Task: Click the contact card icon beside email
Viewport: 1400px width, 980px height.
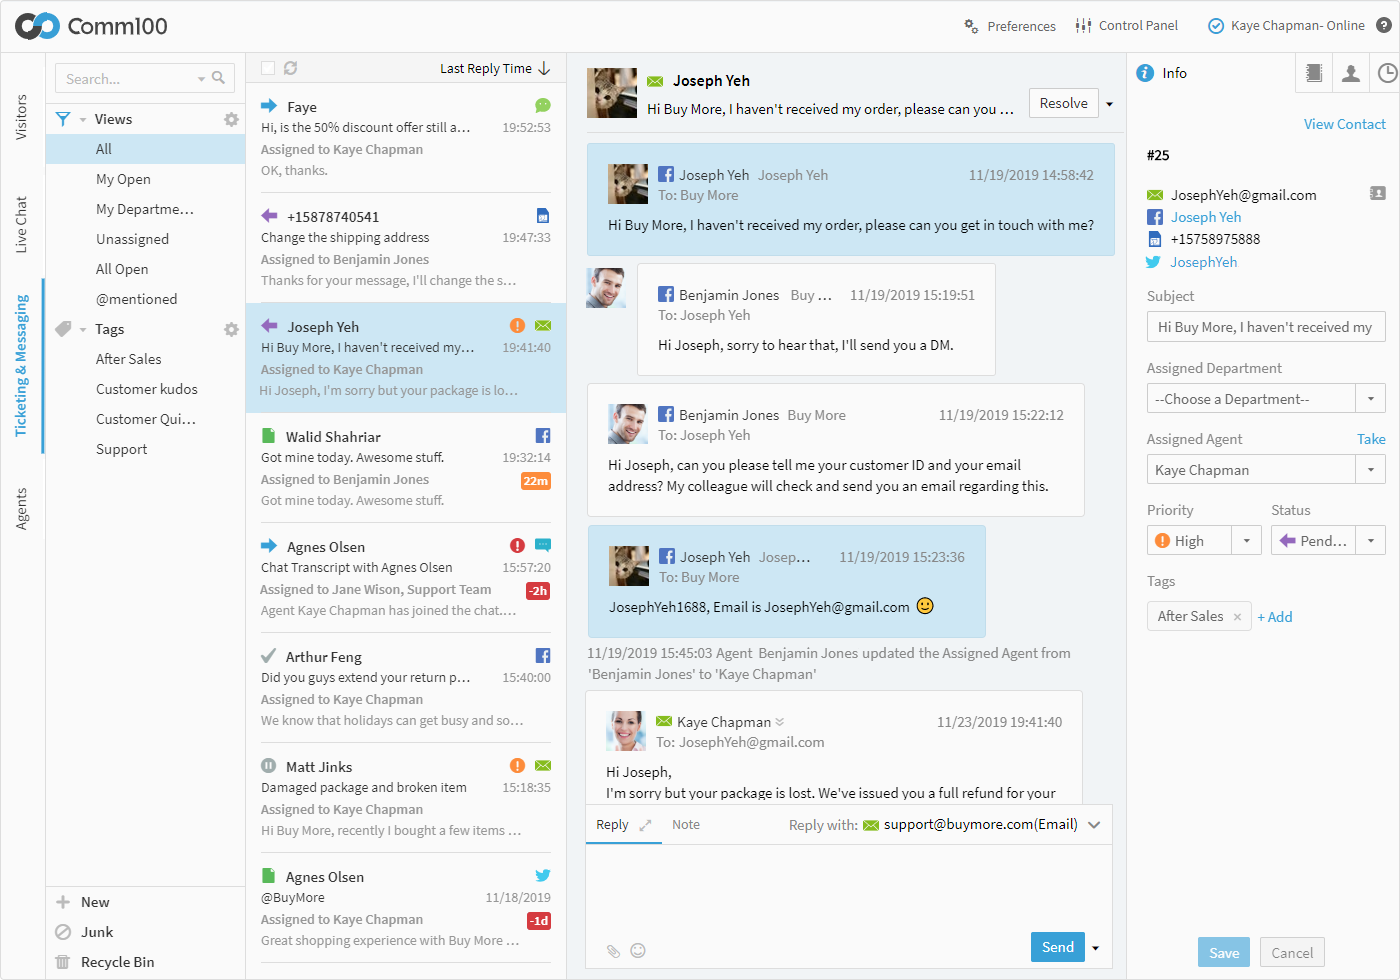Action: coord(1377,194)
